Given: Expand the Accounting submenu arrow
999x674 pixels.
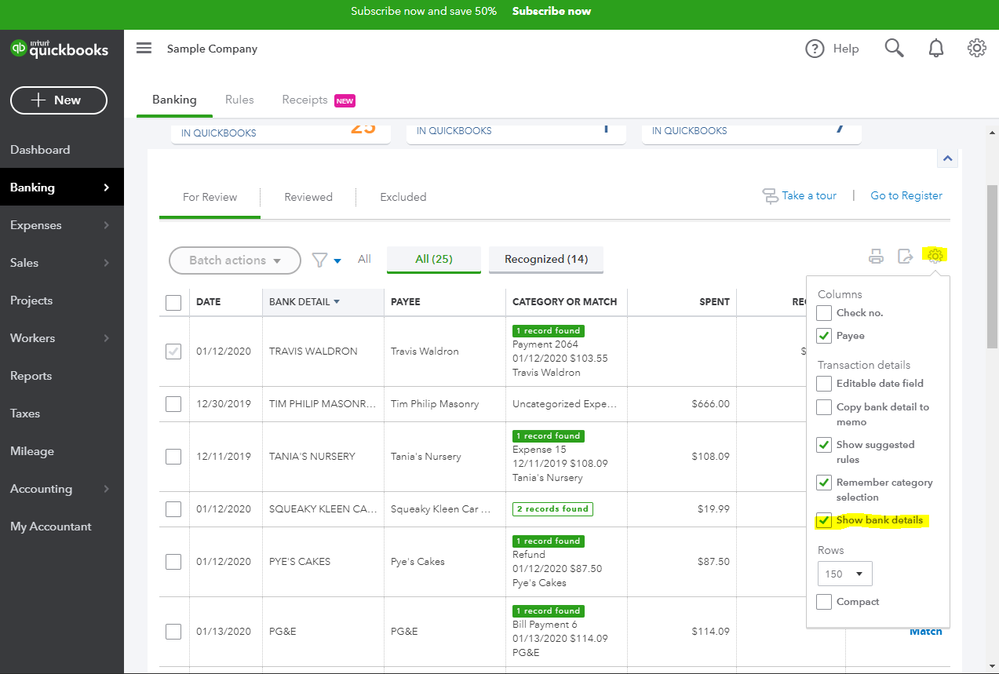Looking at the screenshot, I should coord(106,489).
